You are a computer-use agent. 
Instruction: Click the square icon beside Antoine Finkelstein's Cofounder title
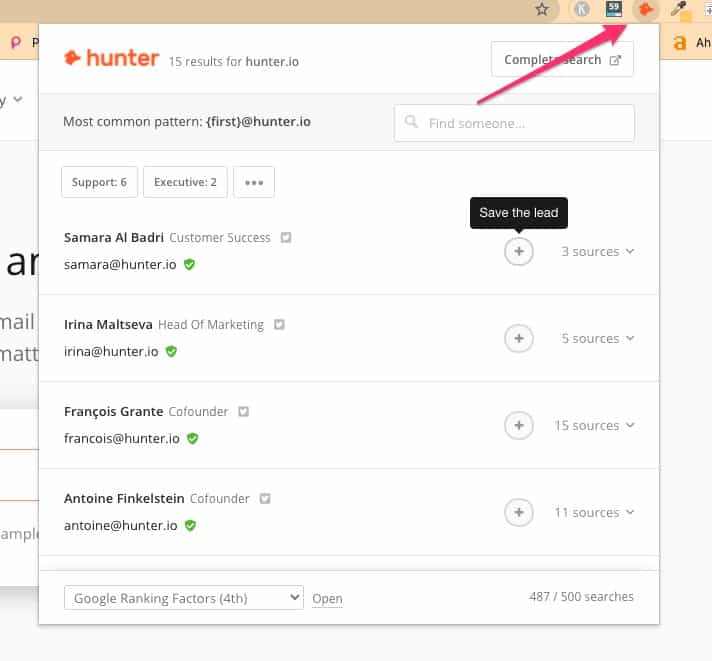pos(265,498)
